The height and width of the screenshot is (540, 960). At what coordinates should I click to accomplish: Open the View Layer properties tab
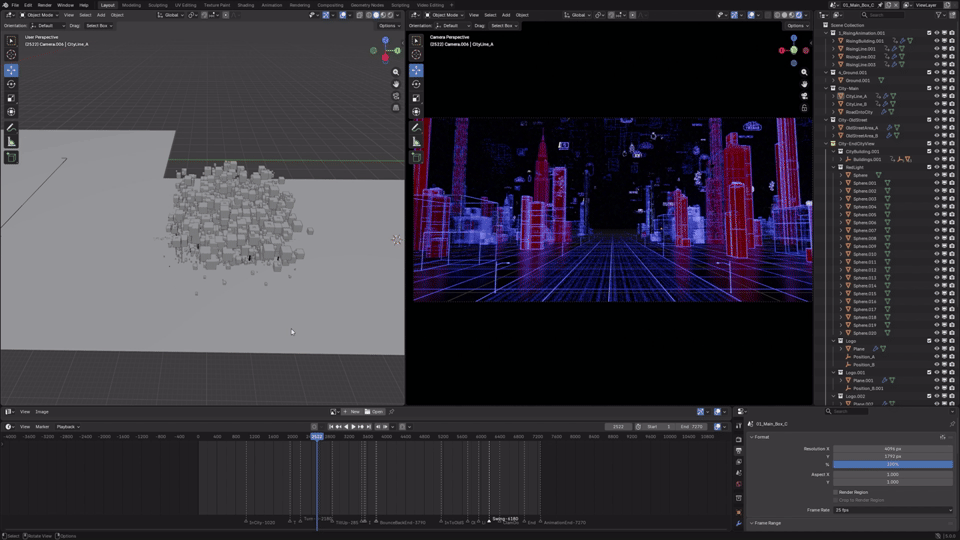tap(739, 462)
